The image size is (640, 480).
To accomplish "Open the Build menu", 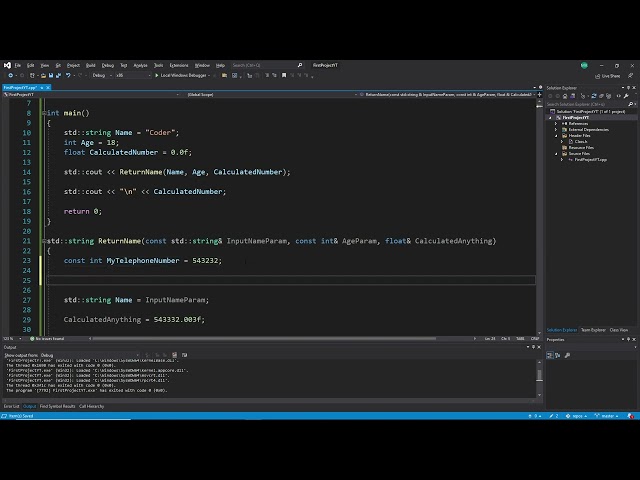I will [x=91, y=65].
